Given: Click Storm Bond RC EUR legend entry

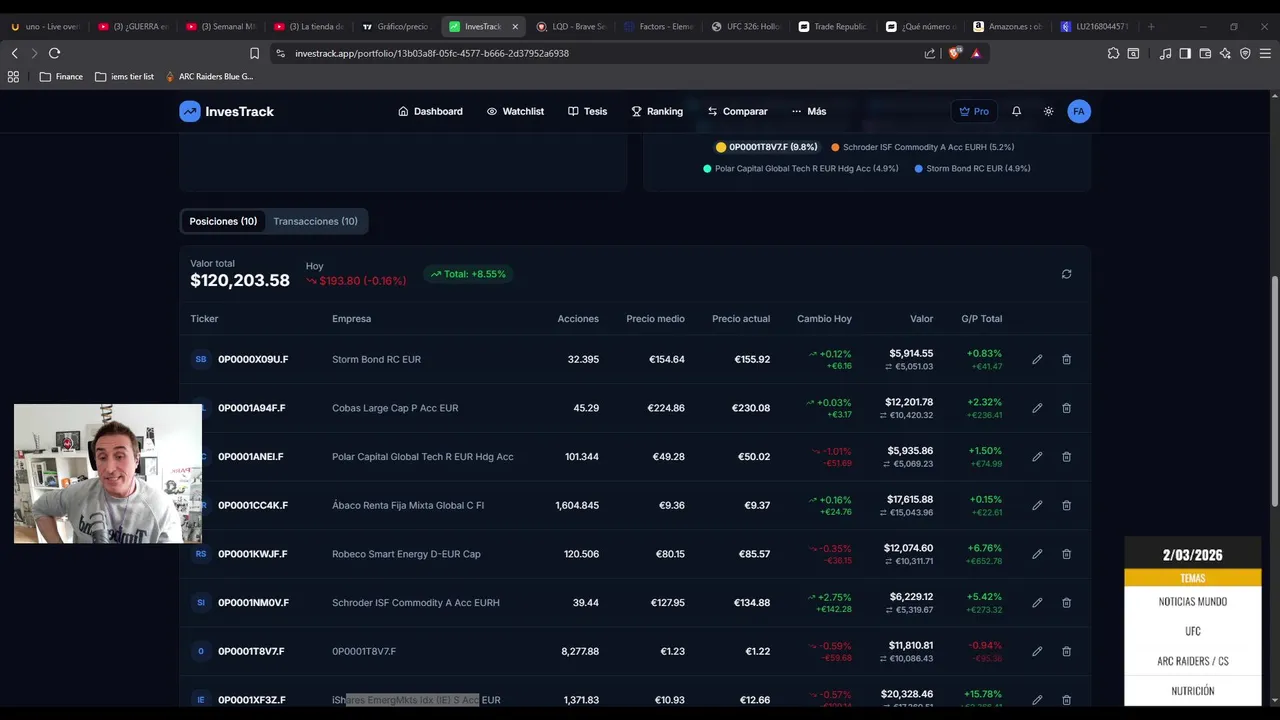Looking at the screenshot, I should tap(972, 168).
